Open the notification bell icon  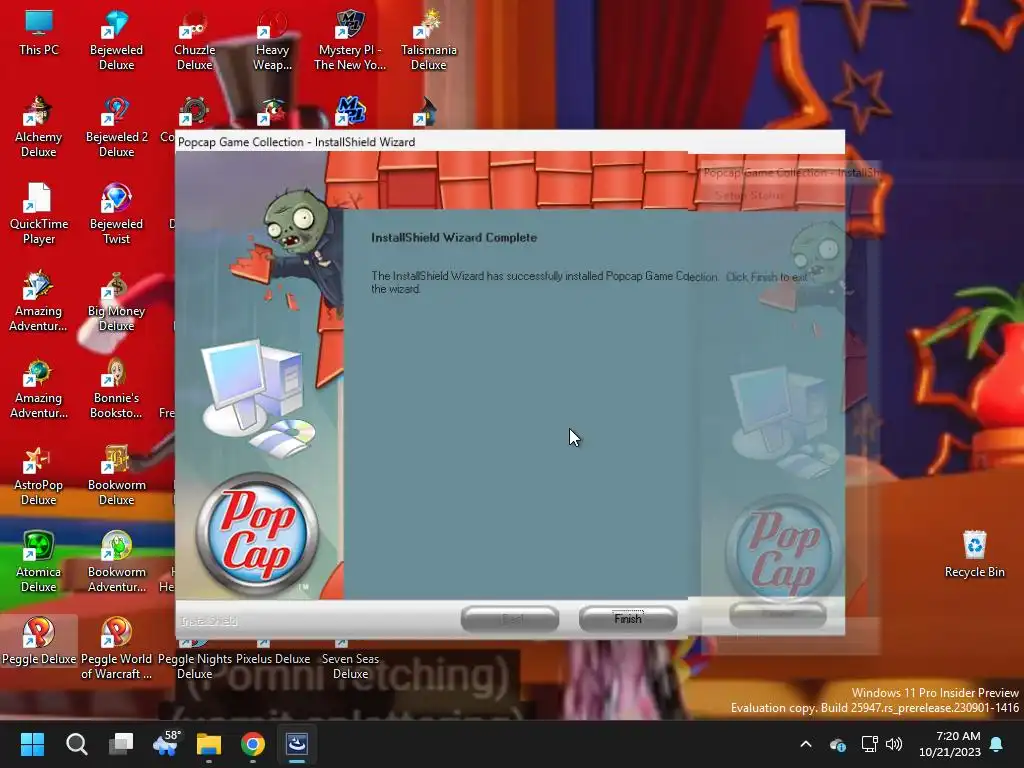(997, 744)
